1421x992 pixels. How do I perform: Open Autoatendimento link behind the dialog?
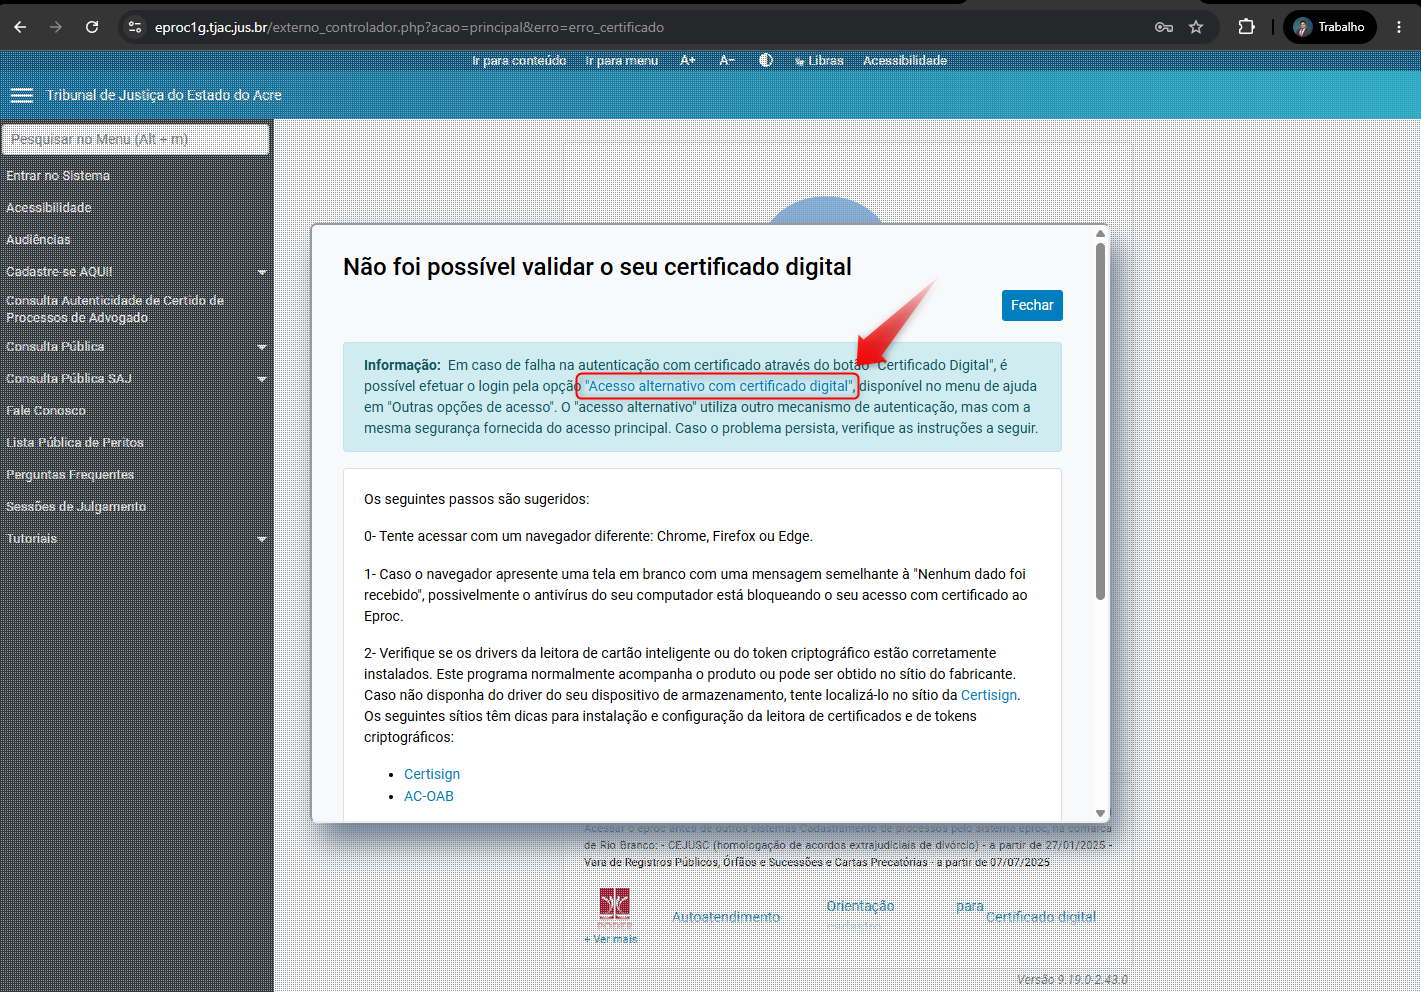click(x=726, y=917)
